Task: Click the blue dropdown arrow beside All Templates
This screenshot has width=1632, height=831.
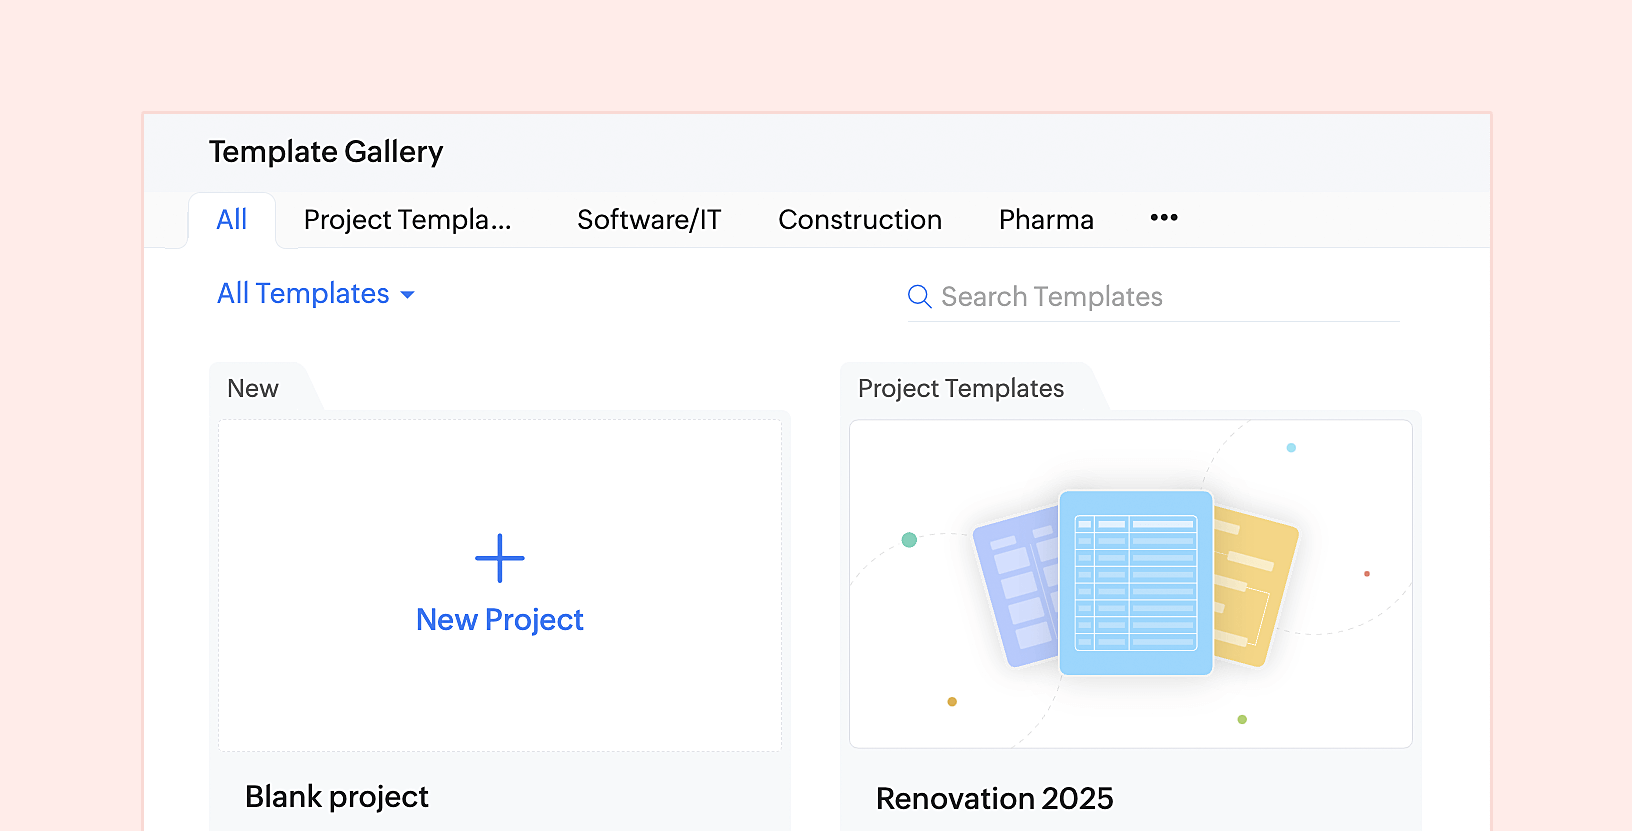Action: tap(407, 295)
